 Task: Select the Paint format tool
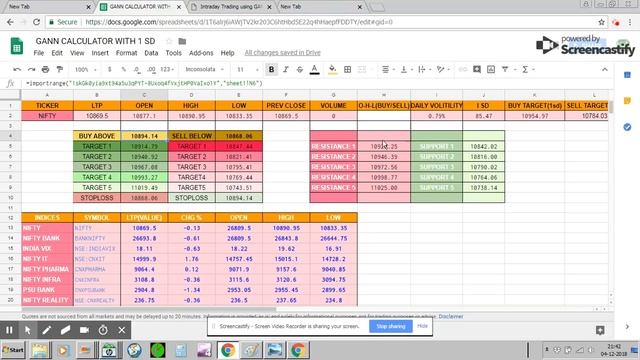(60, 70)
